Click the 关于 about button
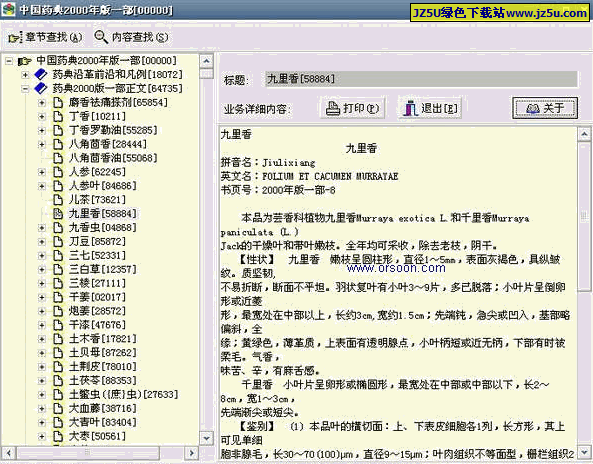Screen dimensions: 593x464 [x=545, y=109]
